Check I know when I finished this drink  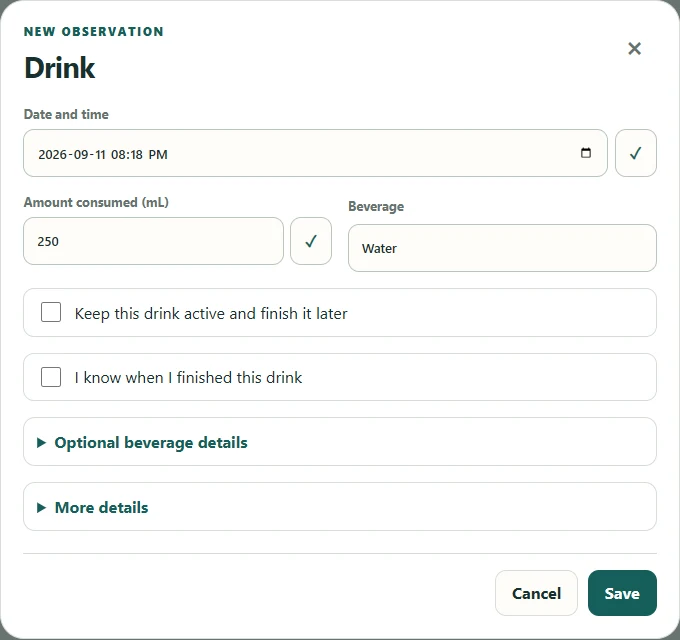pos(51,377)
